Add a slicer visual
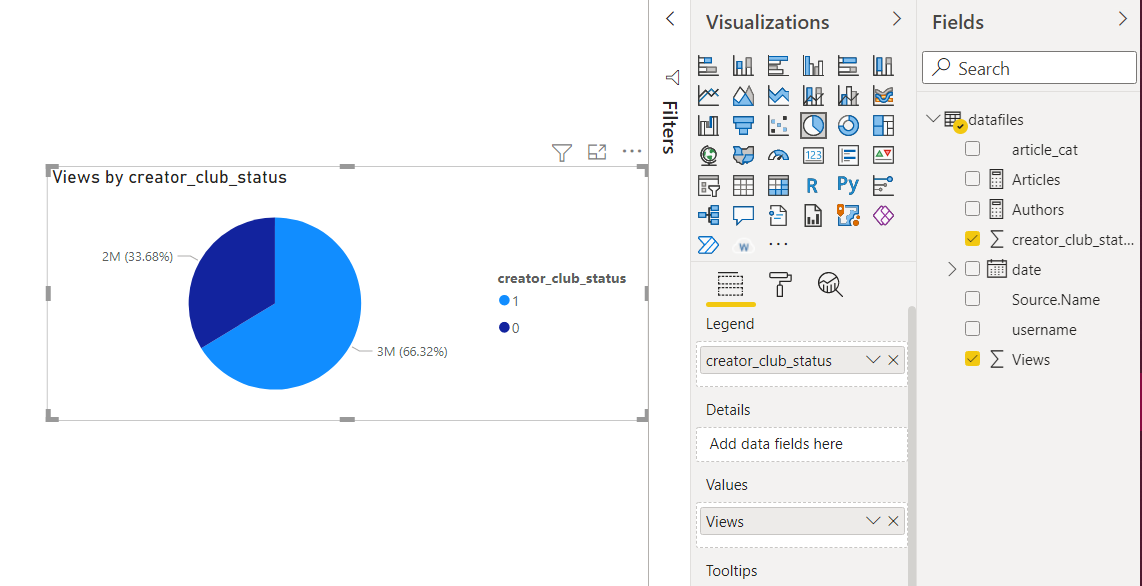The width and height of the screenshot is (1142, 586). pyautogui.click(x=708, y=185)
